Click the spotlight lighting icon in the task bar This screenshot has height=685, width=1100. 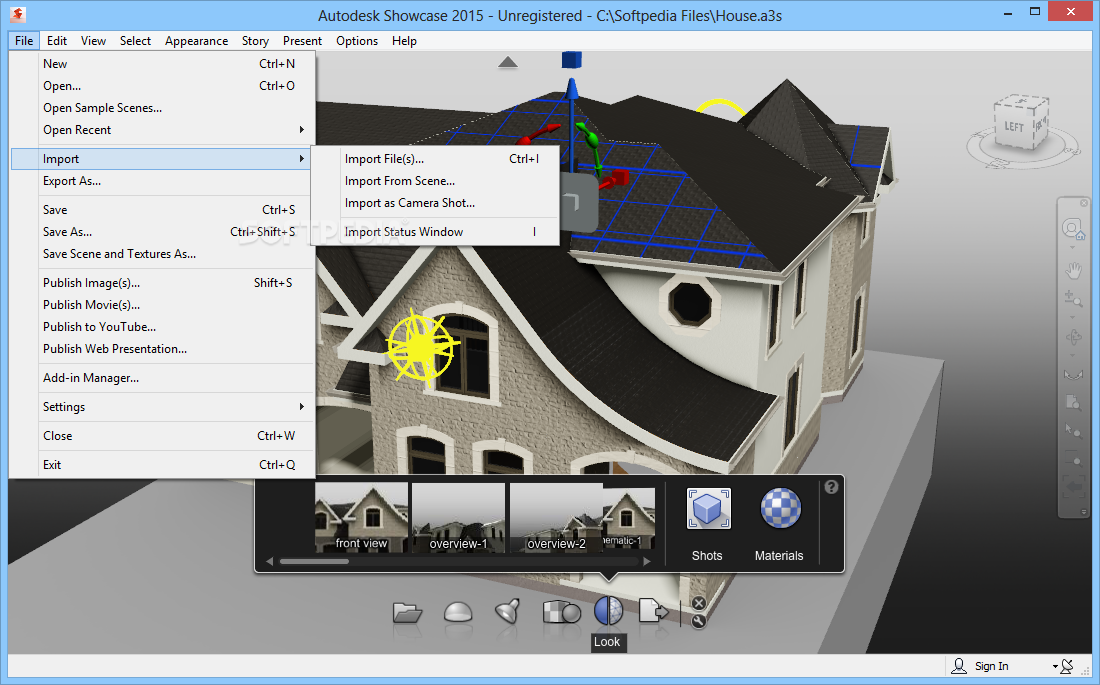[x=507, y=611]
